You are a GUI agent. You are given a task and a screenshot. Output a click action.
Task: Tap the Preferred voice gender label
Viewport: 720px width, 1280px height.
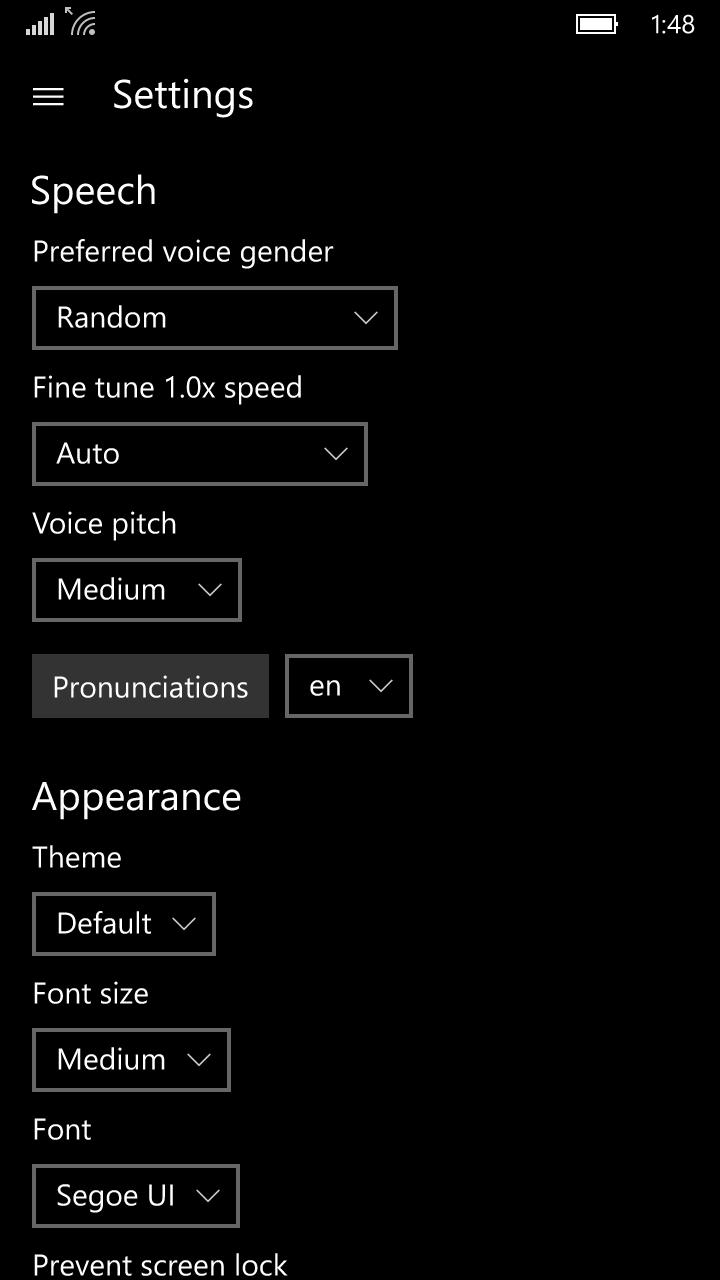183,251
